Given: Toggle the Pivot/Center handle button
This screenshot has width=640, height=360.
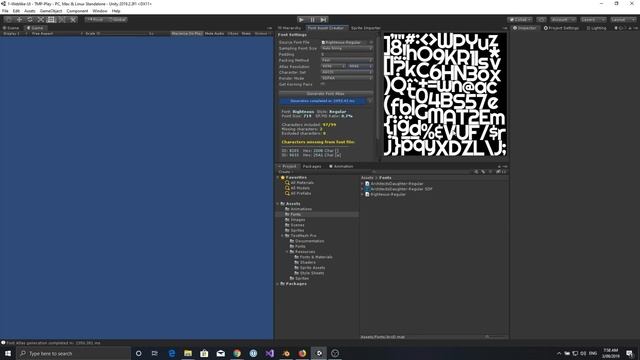Looking at the screenshot, I should click(x=96, y=20).
